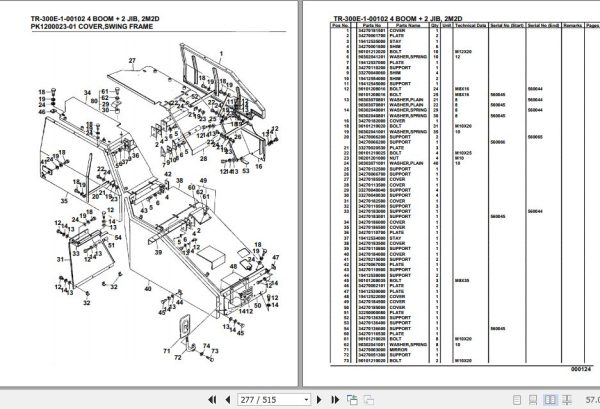Click the 'Unit' column header
Image resolution: width=600 pixels, height=409 pixels.
pos(447,25)
